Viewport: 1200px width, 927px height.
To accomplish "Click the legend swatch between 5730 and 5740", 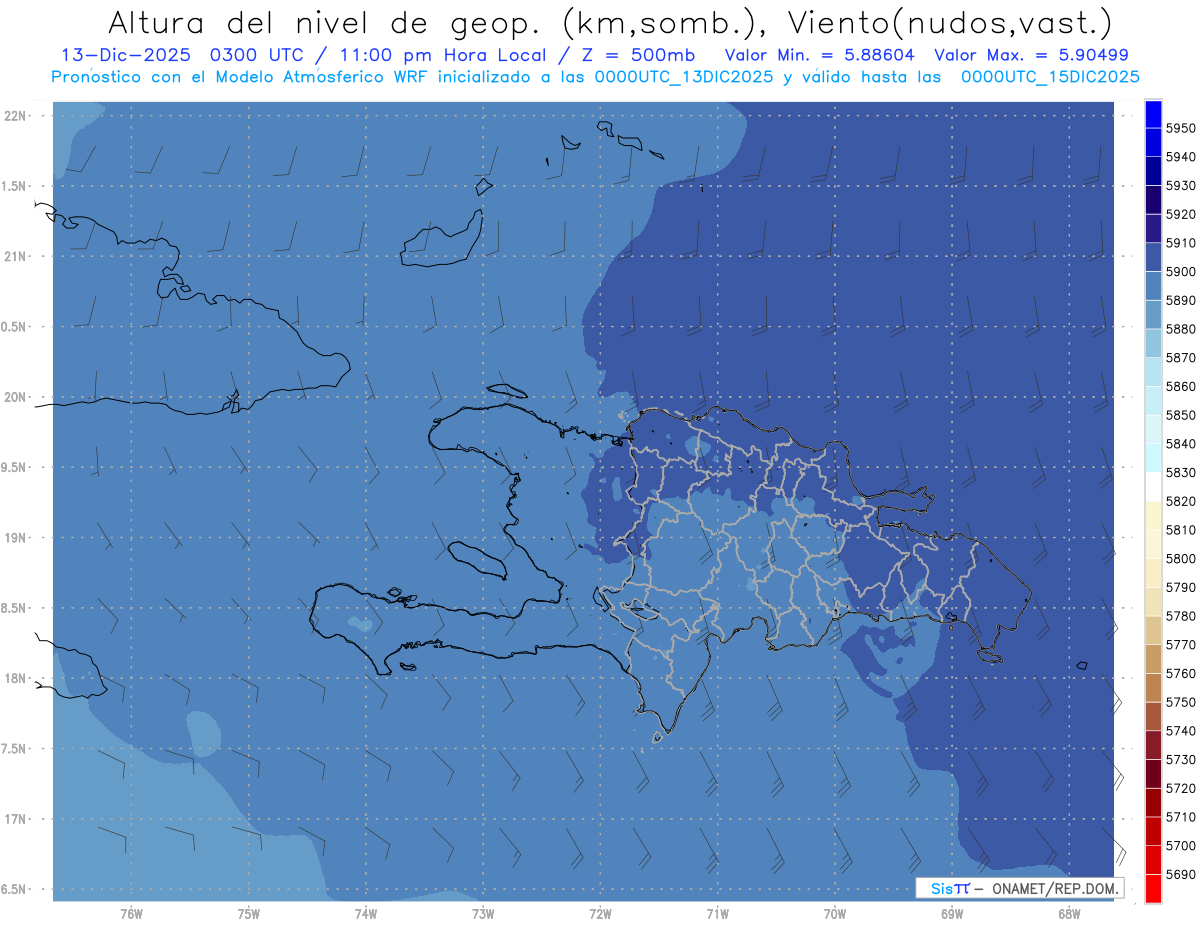I will [x=1153, y=745].
